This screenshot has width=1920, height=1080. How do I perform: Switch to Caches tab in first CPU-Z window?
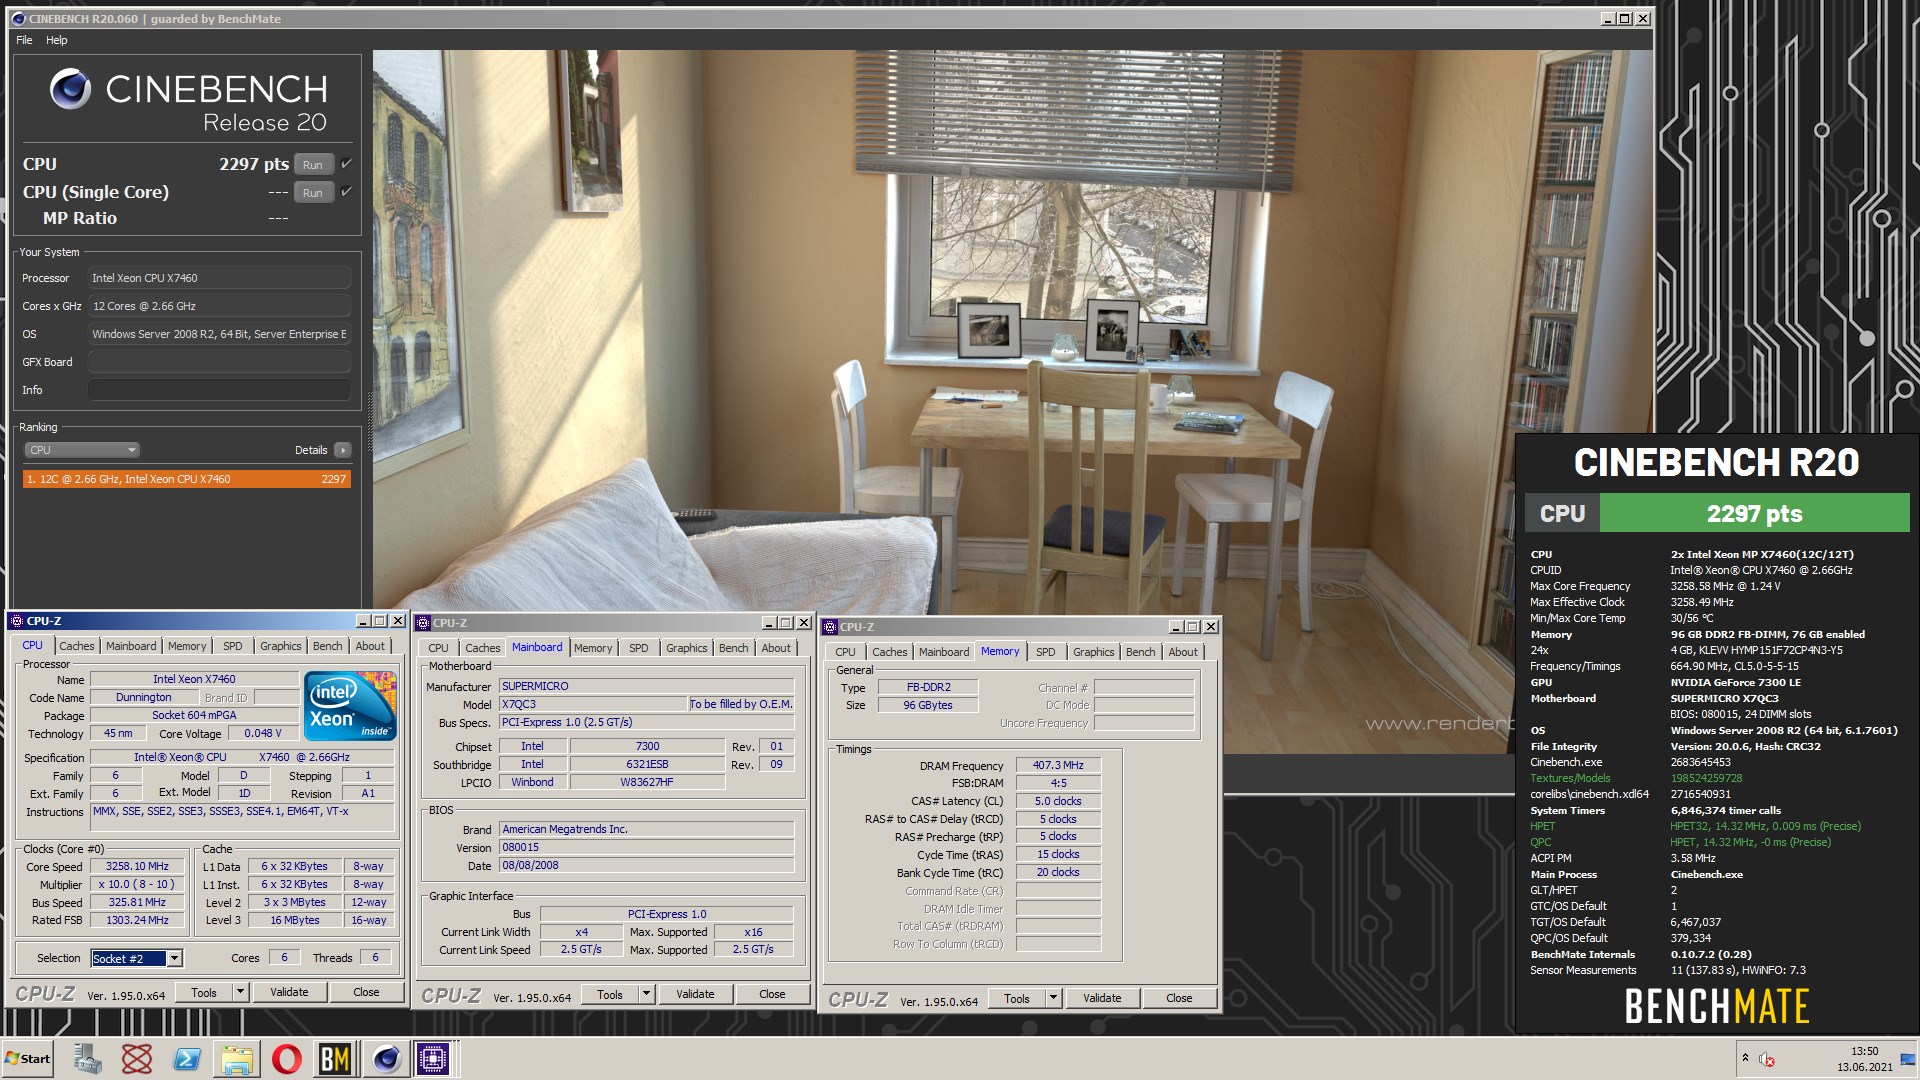(77, 646)
